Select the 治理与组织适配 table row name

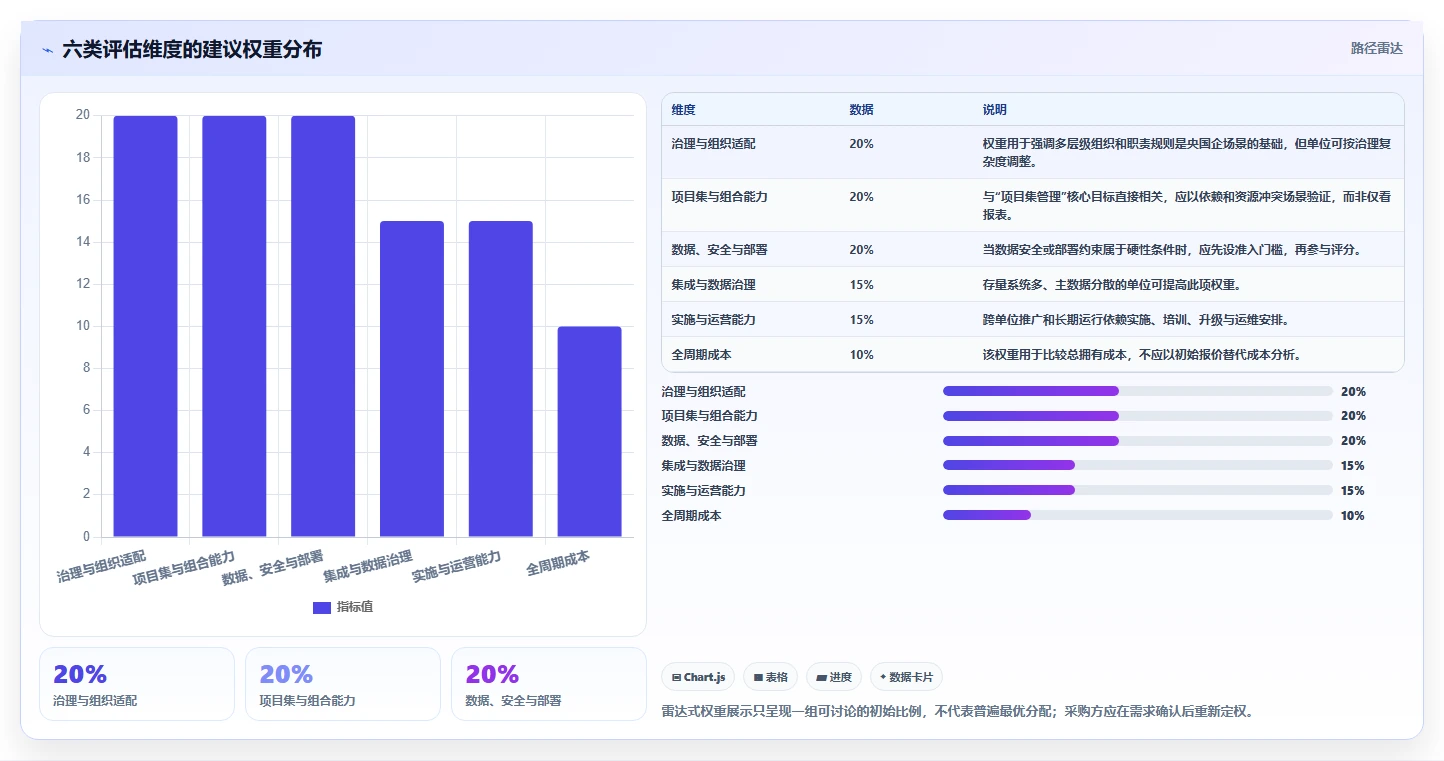tap(714, 144)
